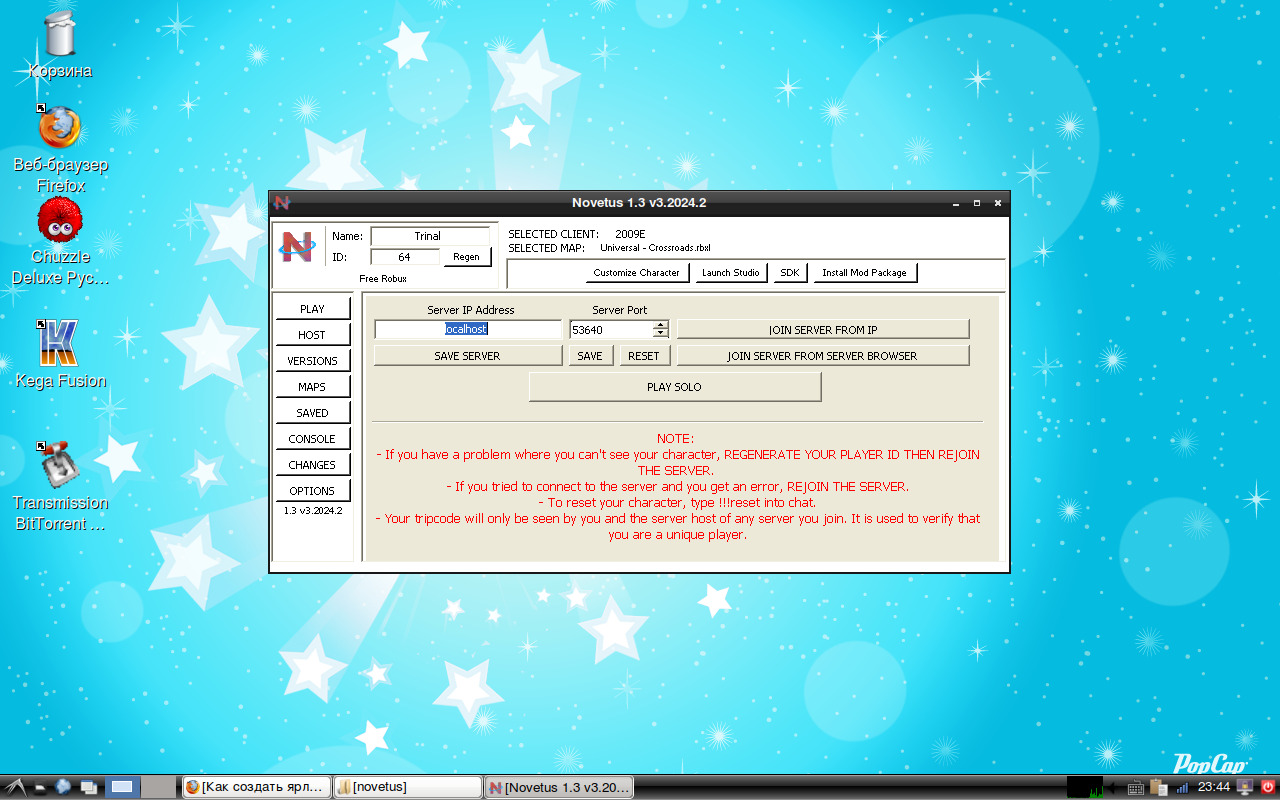The width and height of the screenshot is (1280, 800).
Task: Click the Name input field containing Trinal
Action: click(430, 236)
